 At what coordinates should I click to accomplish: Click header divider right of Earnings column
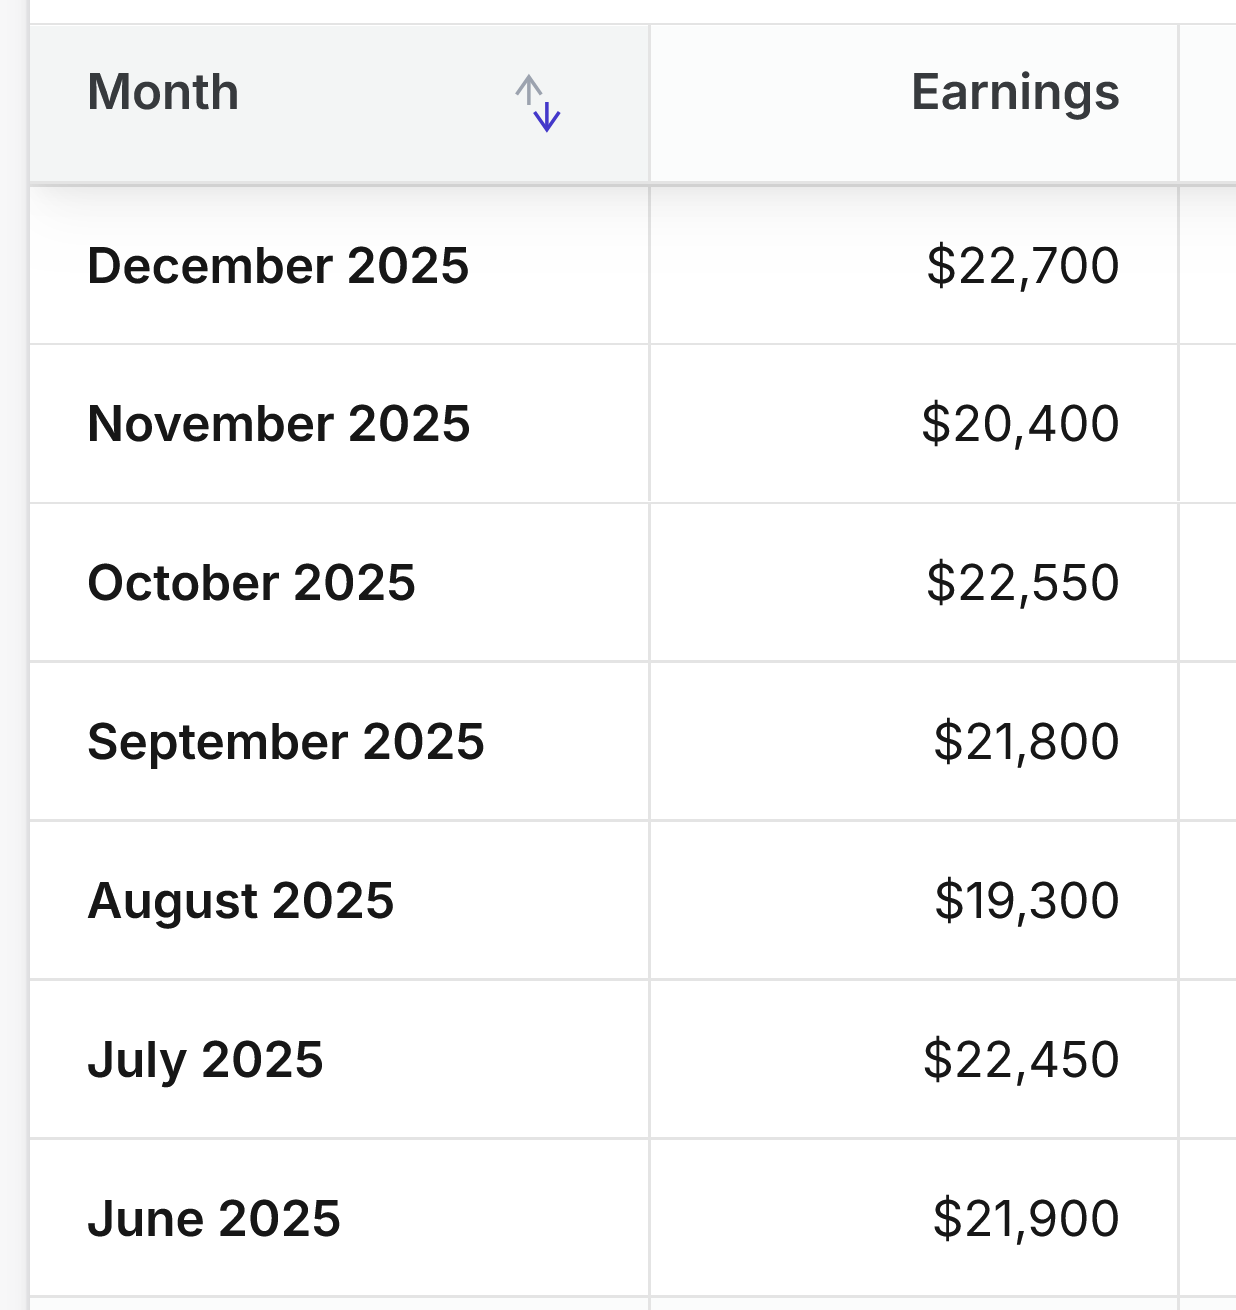click(x=1178, y=103)
